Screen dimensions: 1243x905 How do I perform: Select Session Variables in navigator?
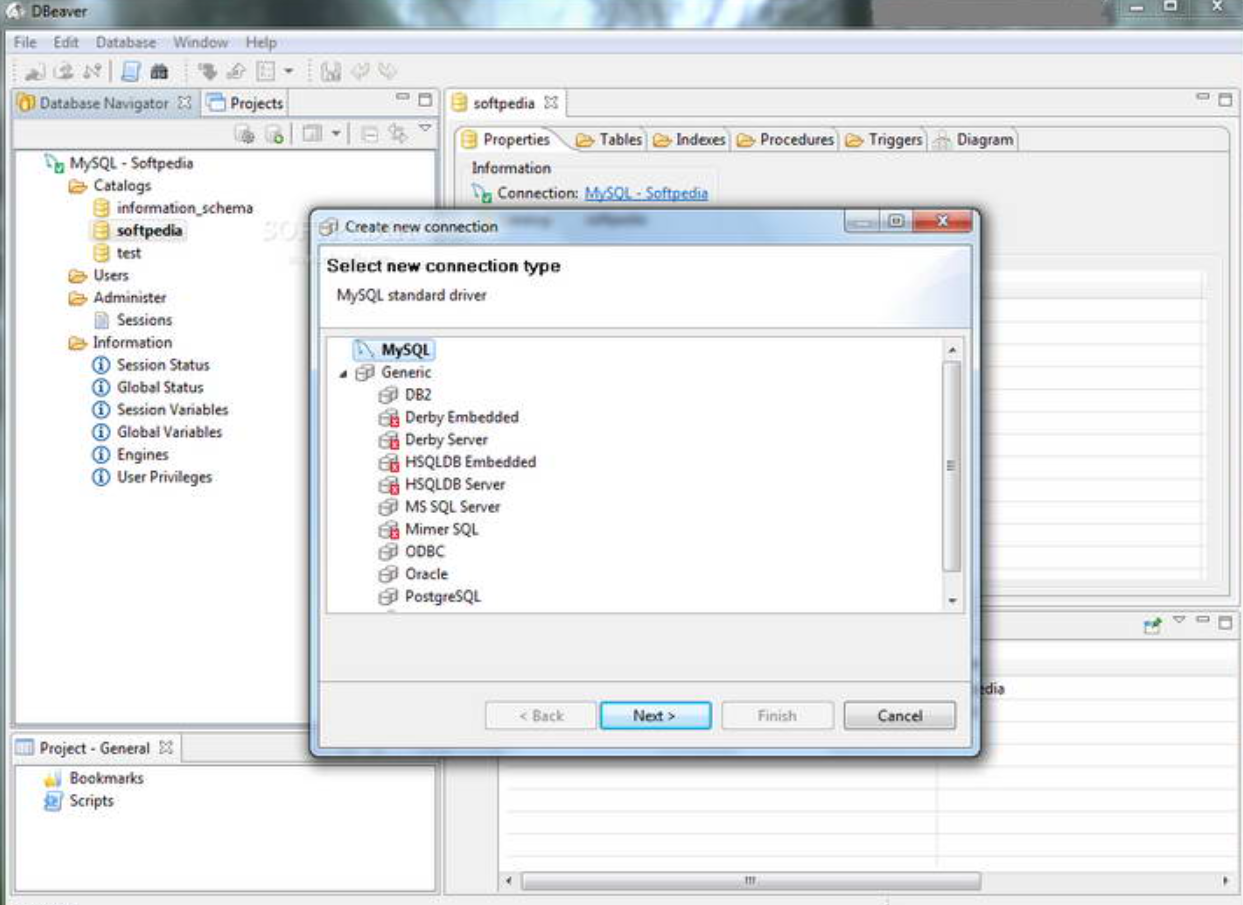coord(172,410)
